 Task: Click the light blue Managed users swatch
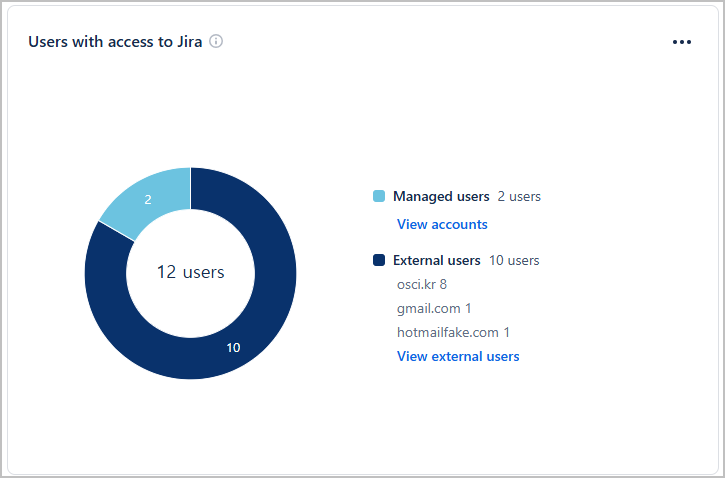379,196
